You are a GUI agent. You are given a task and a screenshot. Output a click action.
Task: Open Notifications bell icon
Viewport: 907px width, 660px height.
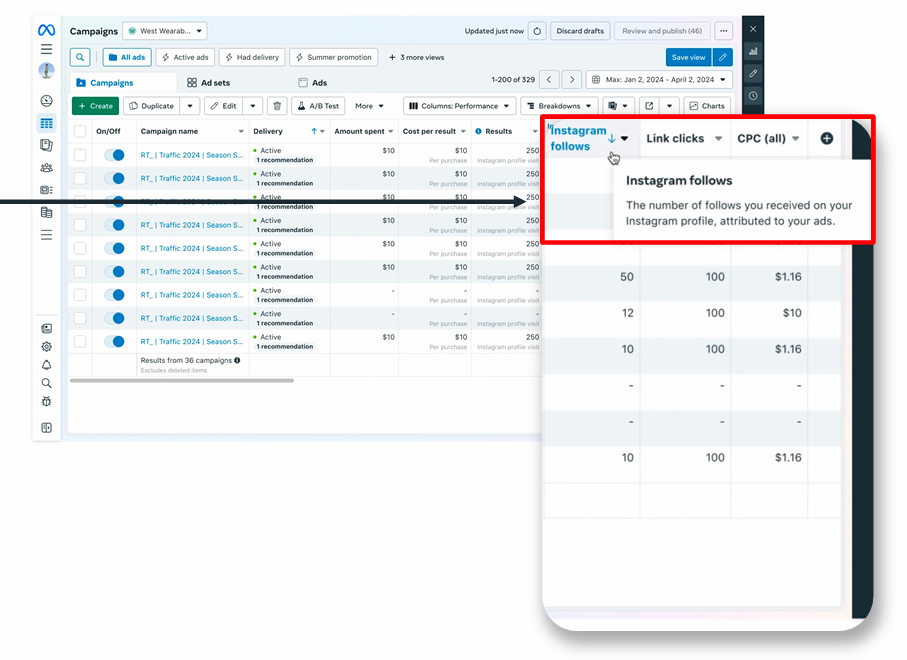[46, 365]
